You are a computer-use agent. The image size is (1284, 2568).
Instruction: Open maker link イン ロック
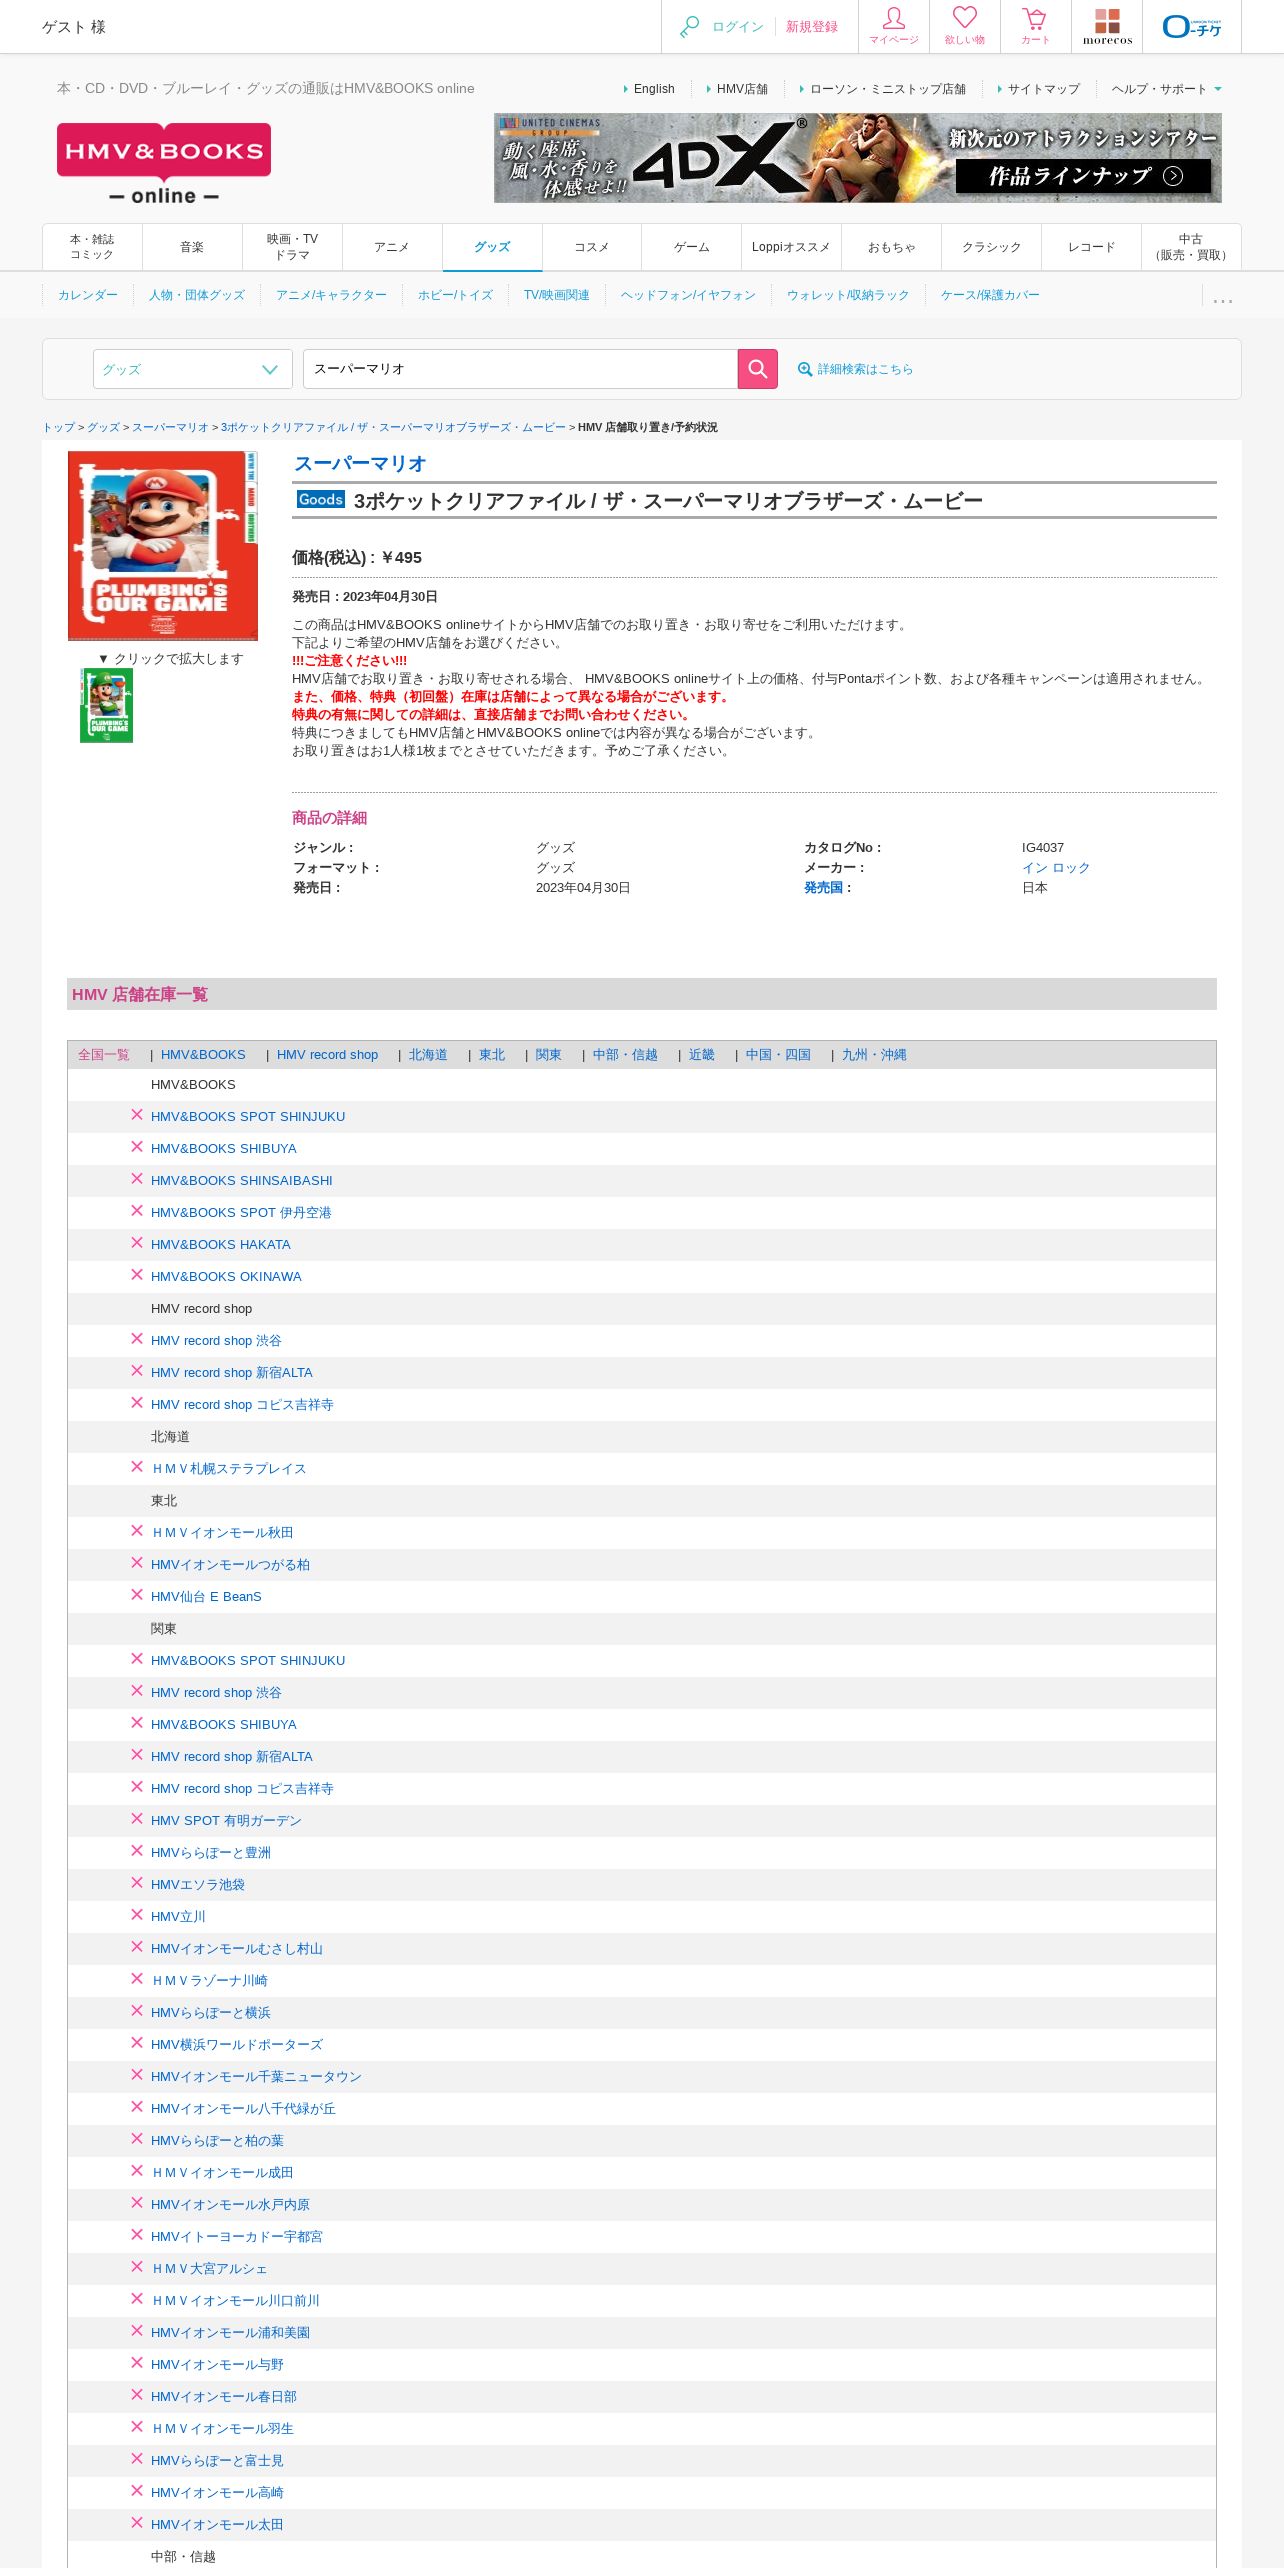tap(1055, 868)
